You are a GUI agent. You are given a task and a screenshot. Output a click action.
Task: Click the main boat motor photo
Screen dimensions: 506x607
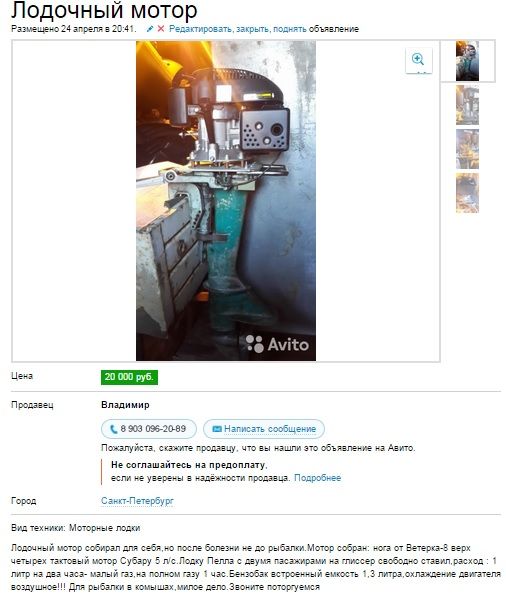tap(226, 201)
